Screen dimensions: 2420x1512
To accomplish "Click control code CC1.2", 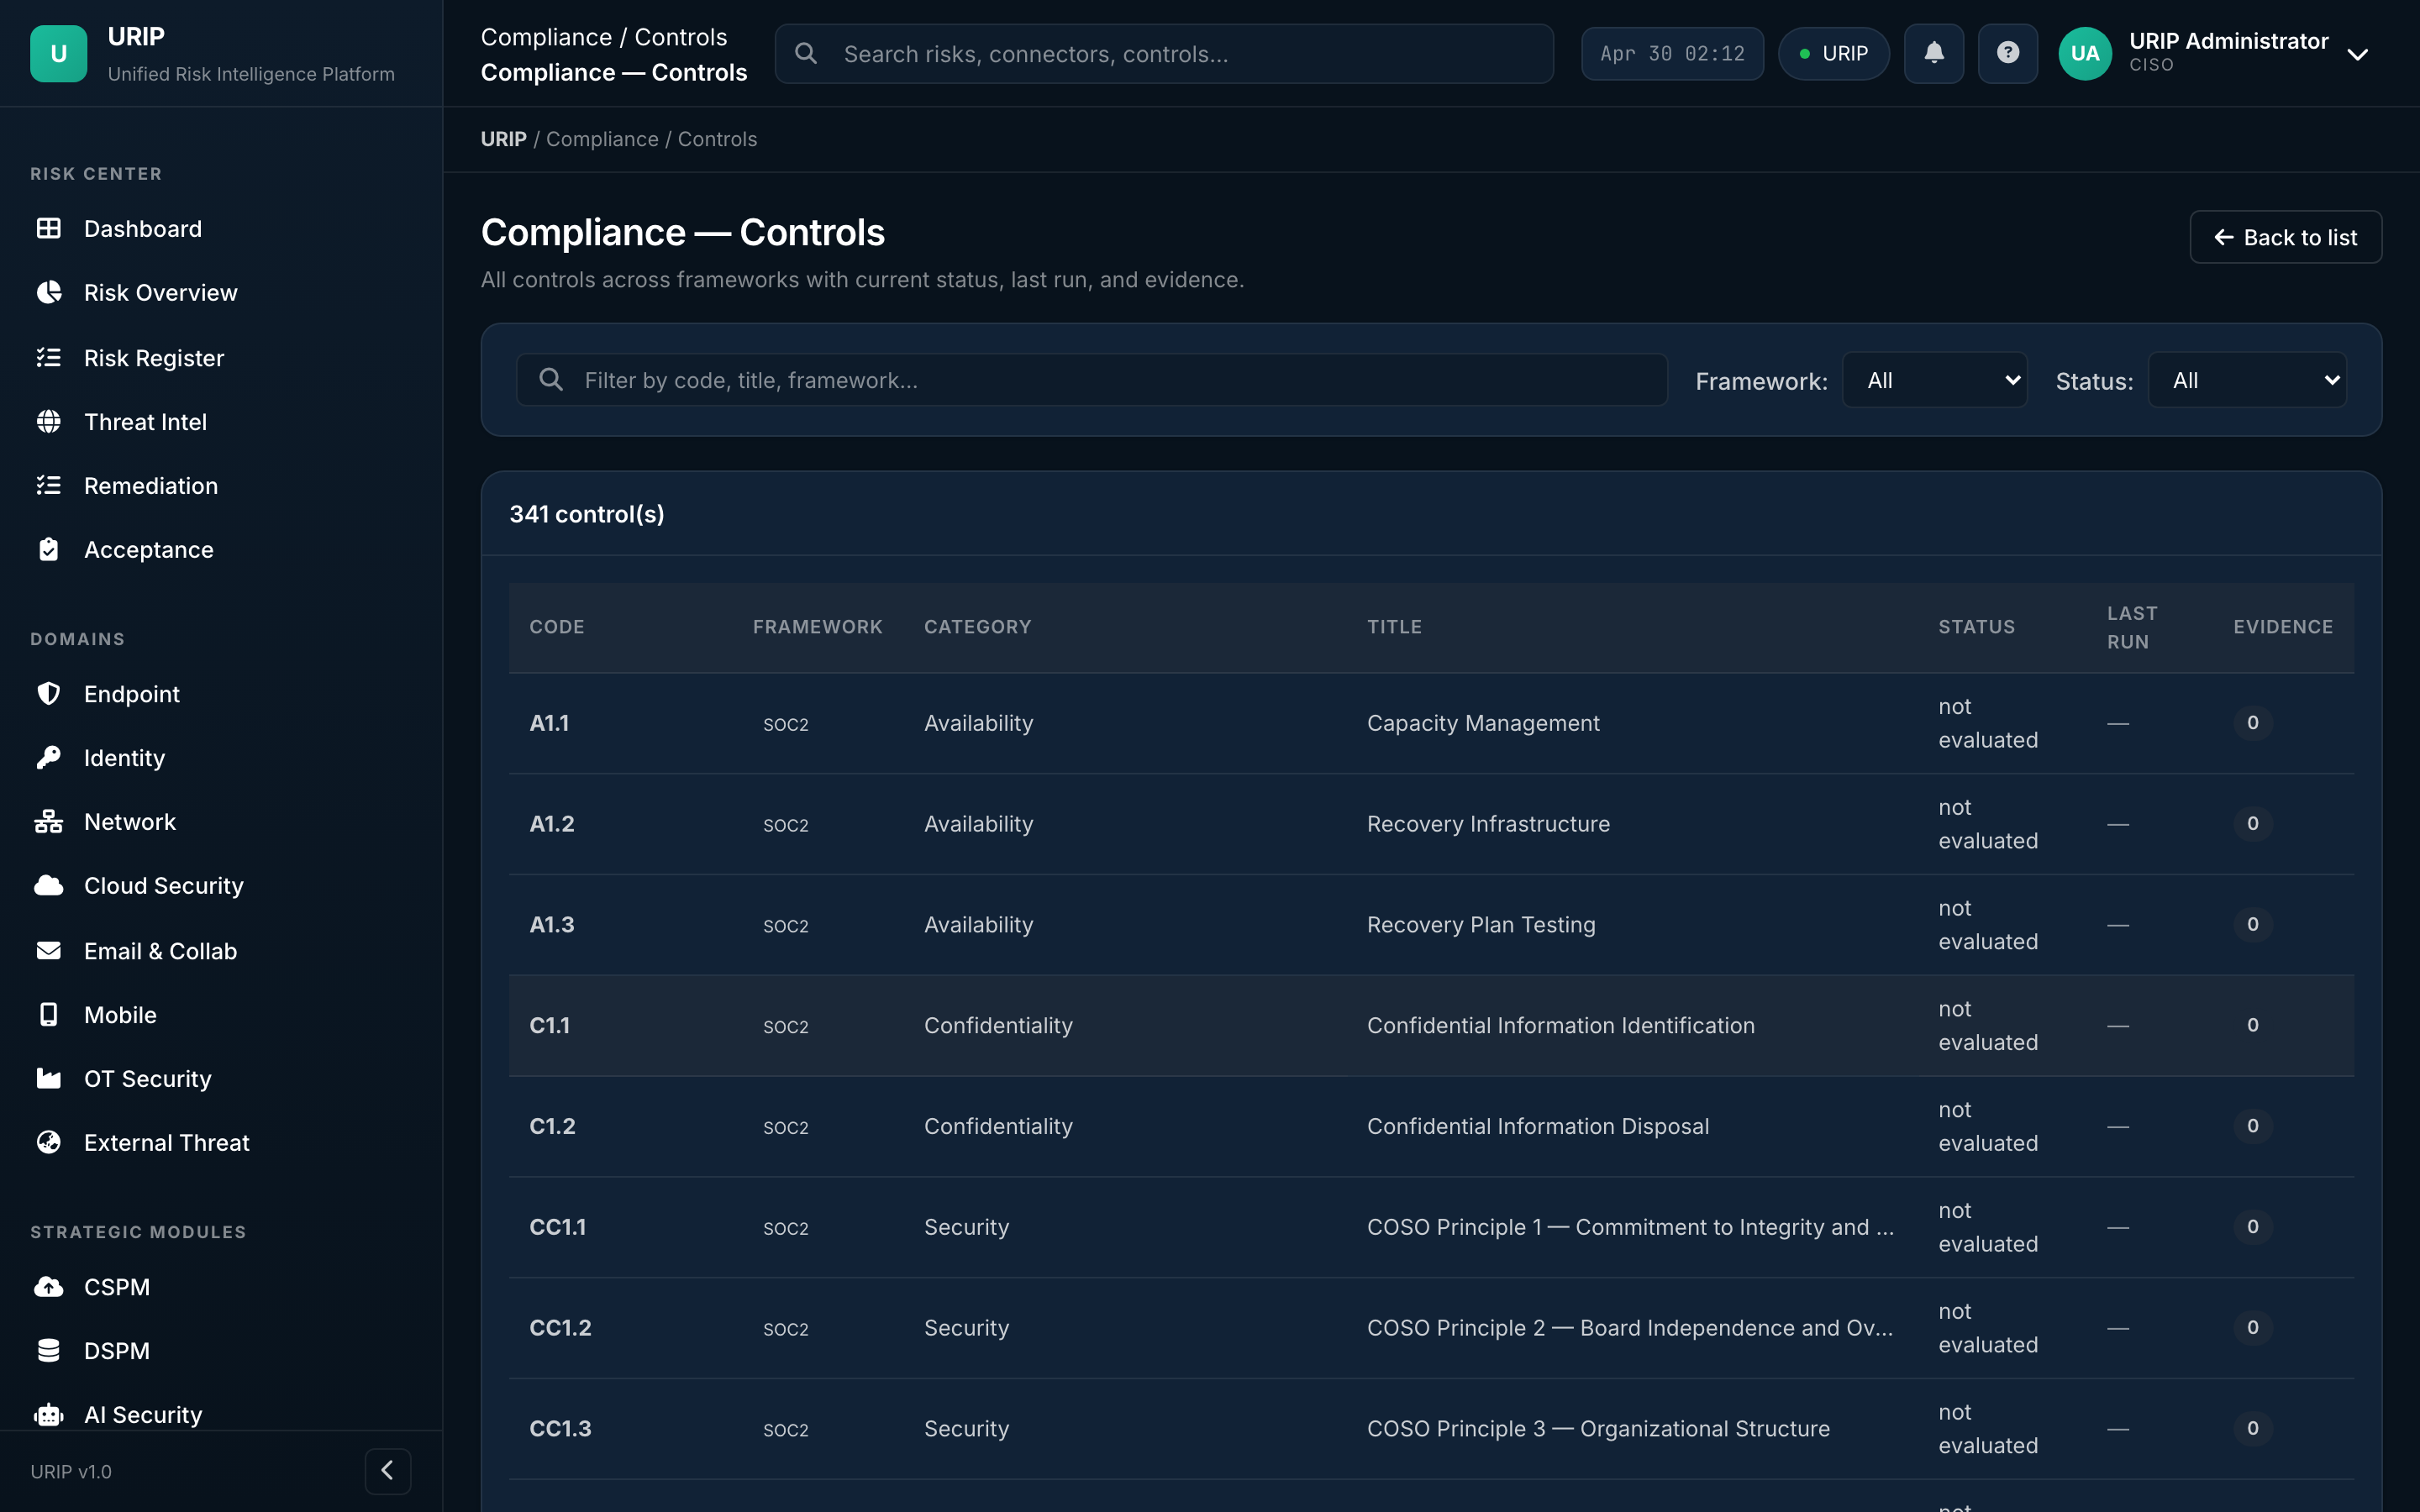I will [x=560, y=1327].
